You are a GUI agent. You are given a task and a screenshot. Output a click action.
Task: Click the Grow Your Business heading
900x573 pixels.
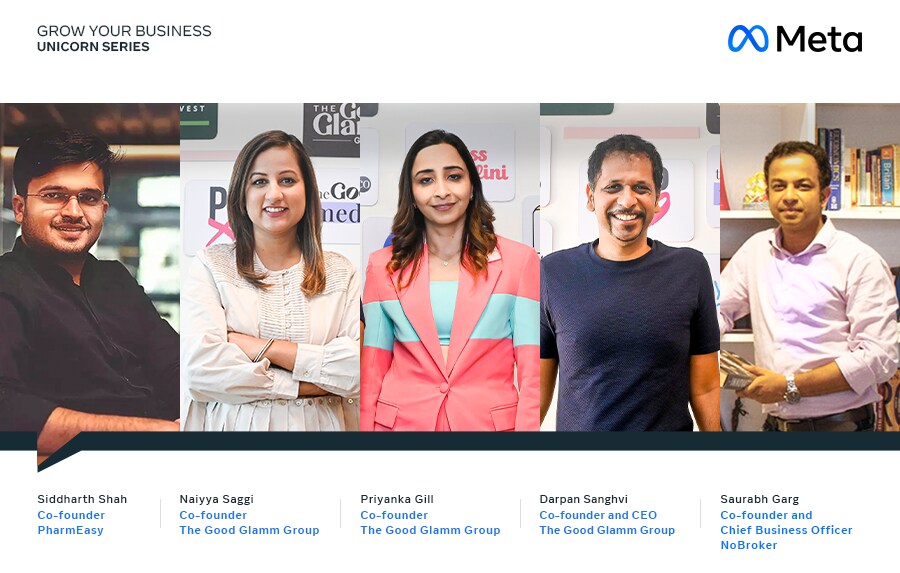[x=124, y=31]
